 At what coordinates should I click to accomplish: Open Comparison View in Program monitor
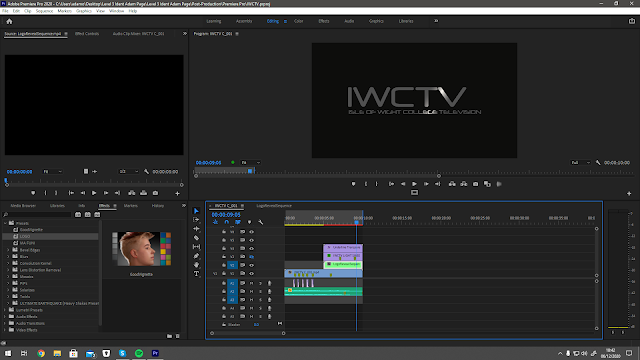pyautogui.click(x=487, y=184)
